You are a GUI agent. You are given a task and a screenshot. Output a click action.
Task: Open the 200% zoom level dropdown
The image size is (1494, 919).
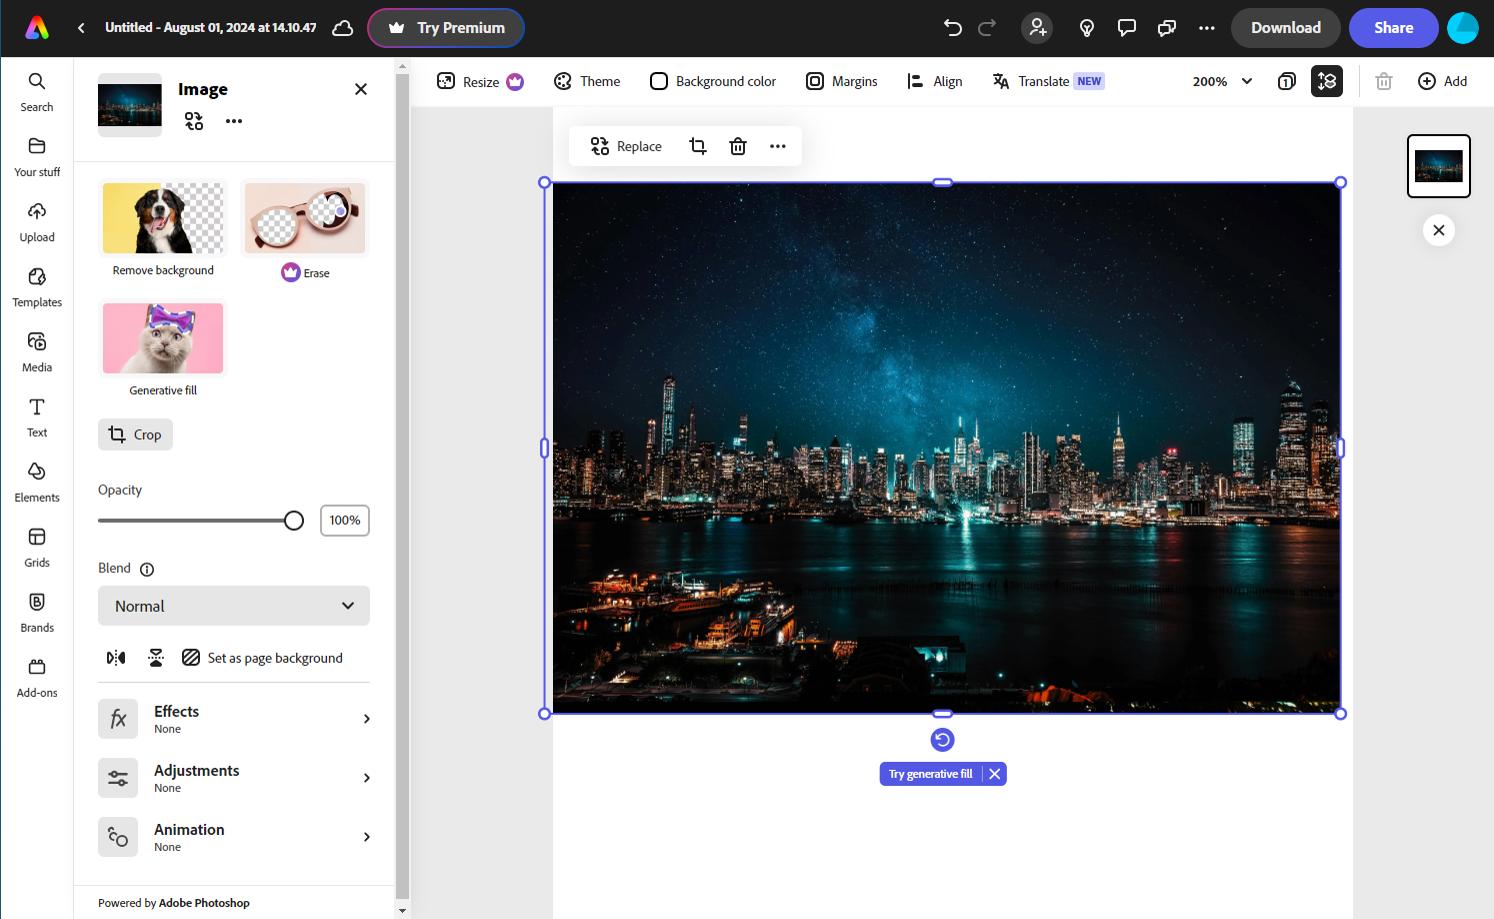click(1221, 81)
